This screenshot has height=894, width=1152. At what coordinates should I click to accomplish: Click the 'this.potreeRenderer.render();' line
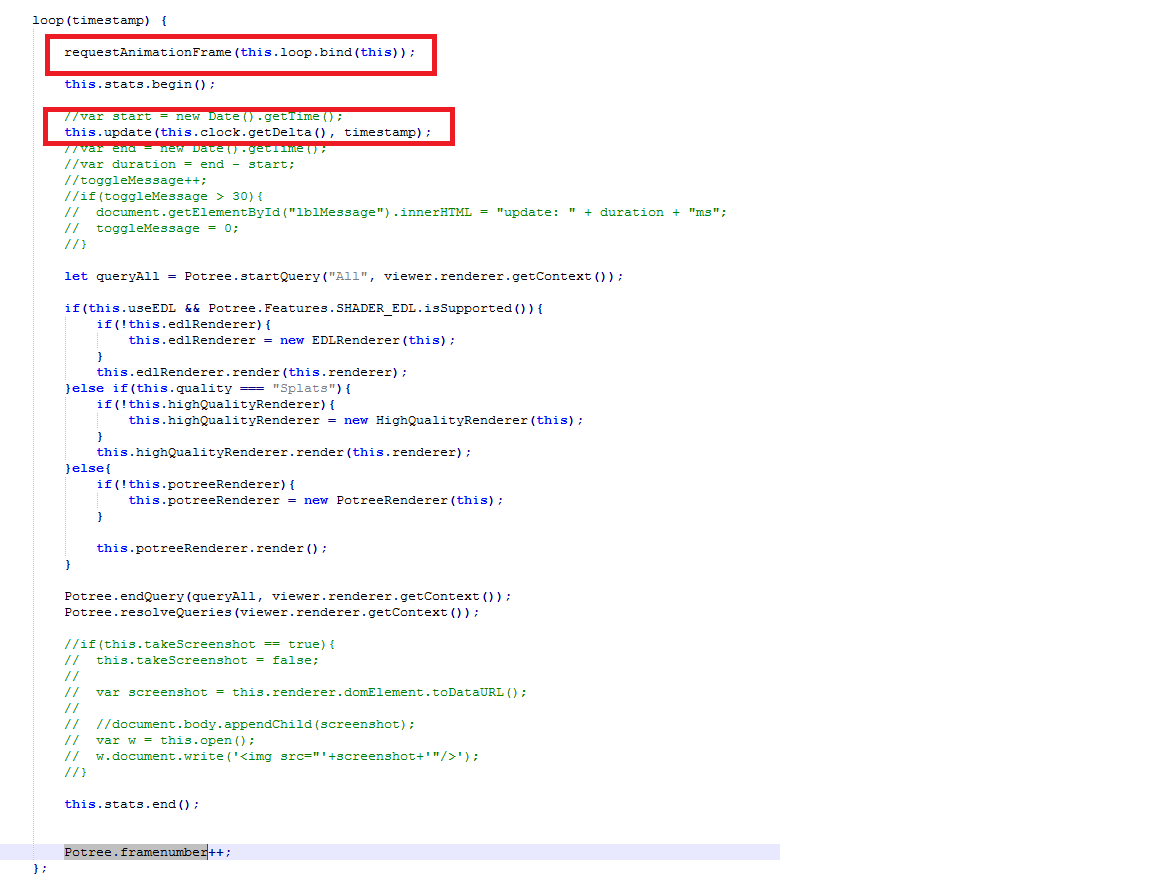[212, 549]
